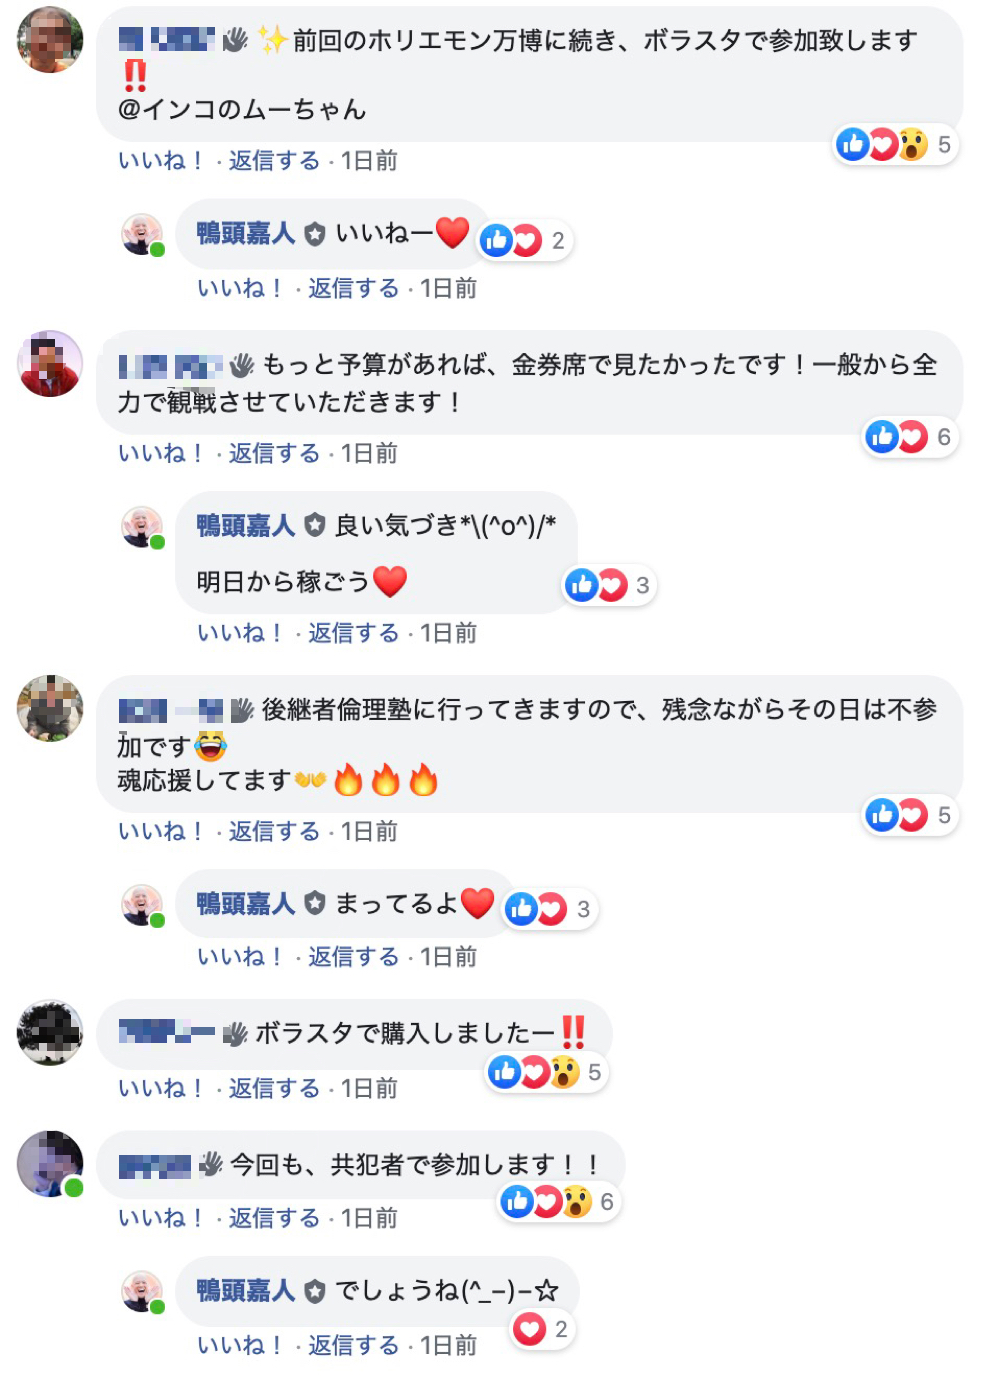Open reactions on the ホリエモン万博 comment

[x=895, y=145]
